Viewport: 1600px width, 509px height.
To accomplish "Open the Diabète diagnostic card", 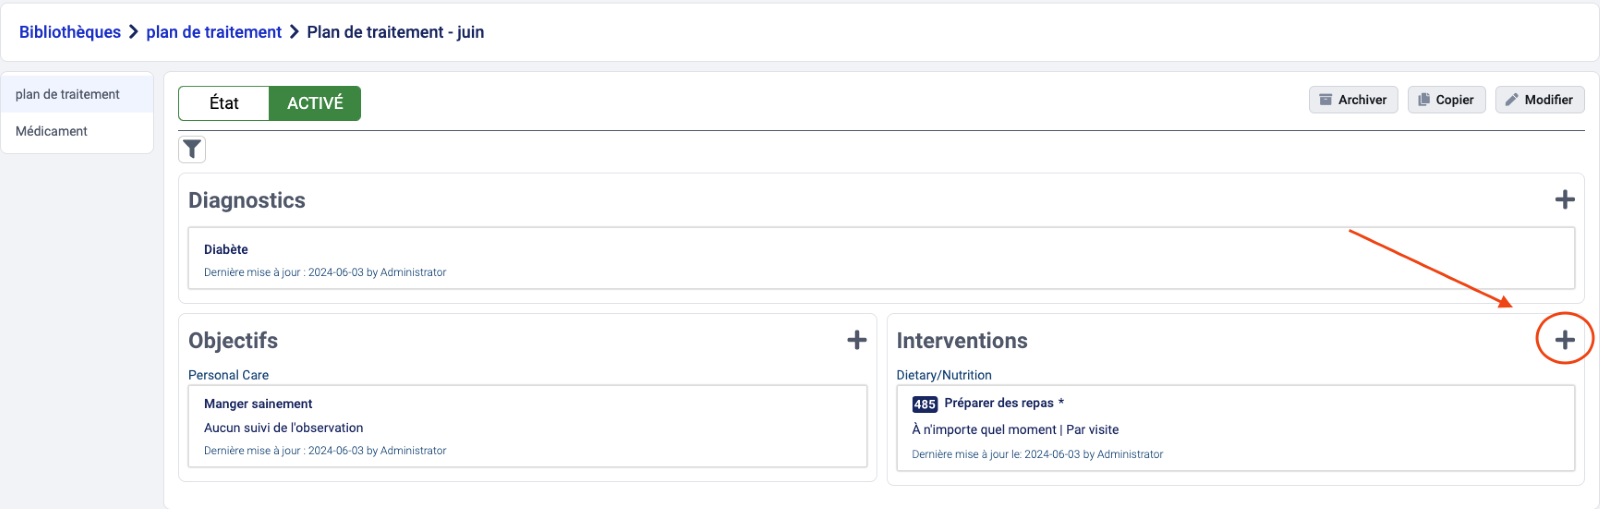I will [x=226, y=250].
